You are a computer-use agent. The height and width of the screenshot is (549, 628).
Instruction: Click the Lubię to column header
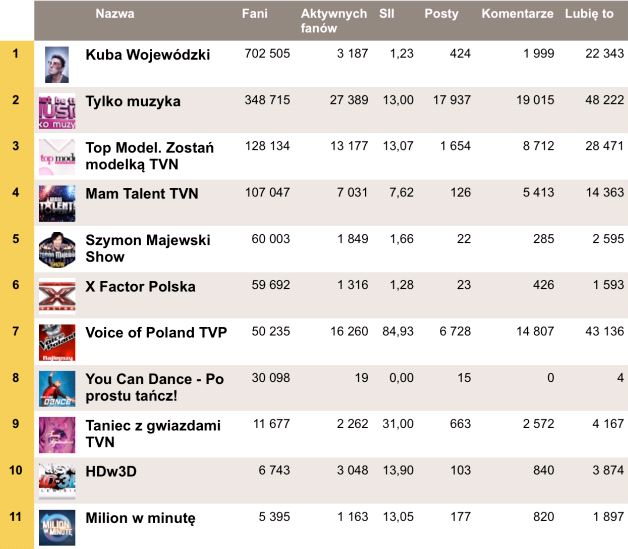click(589, 14)
